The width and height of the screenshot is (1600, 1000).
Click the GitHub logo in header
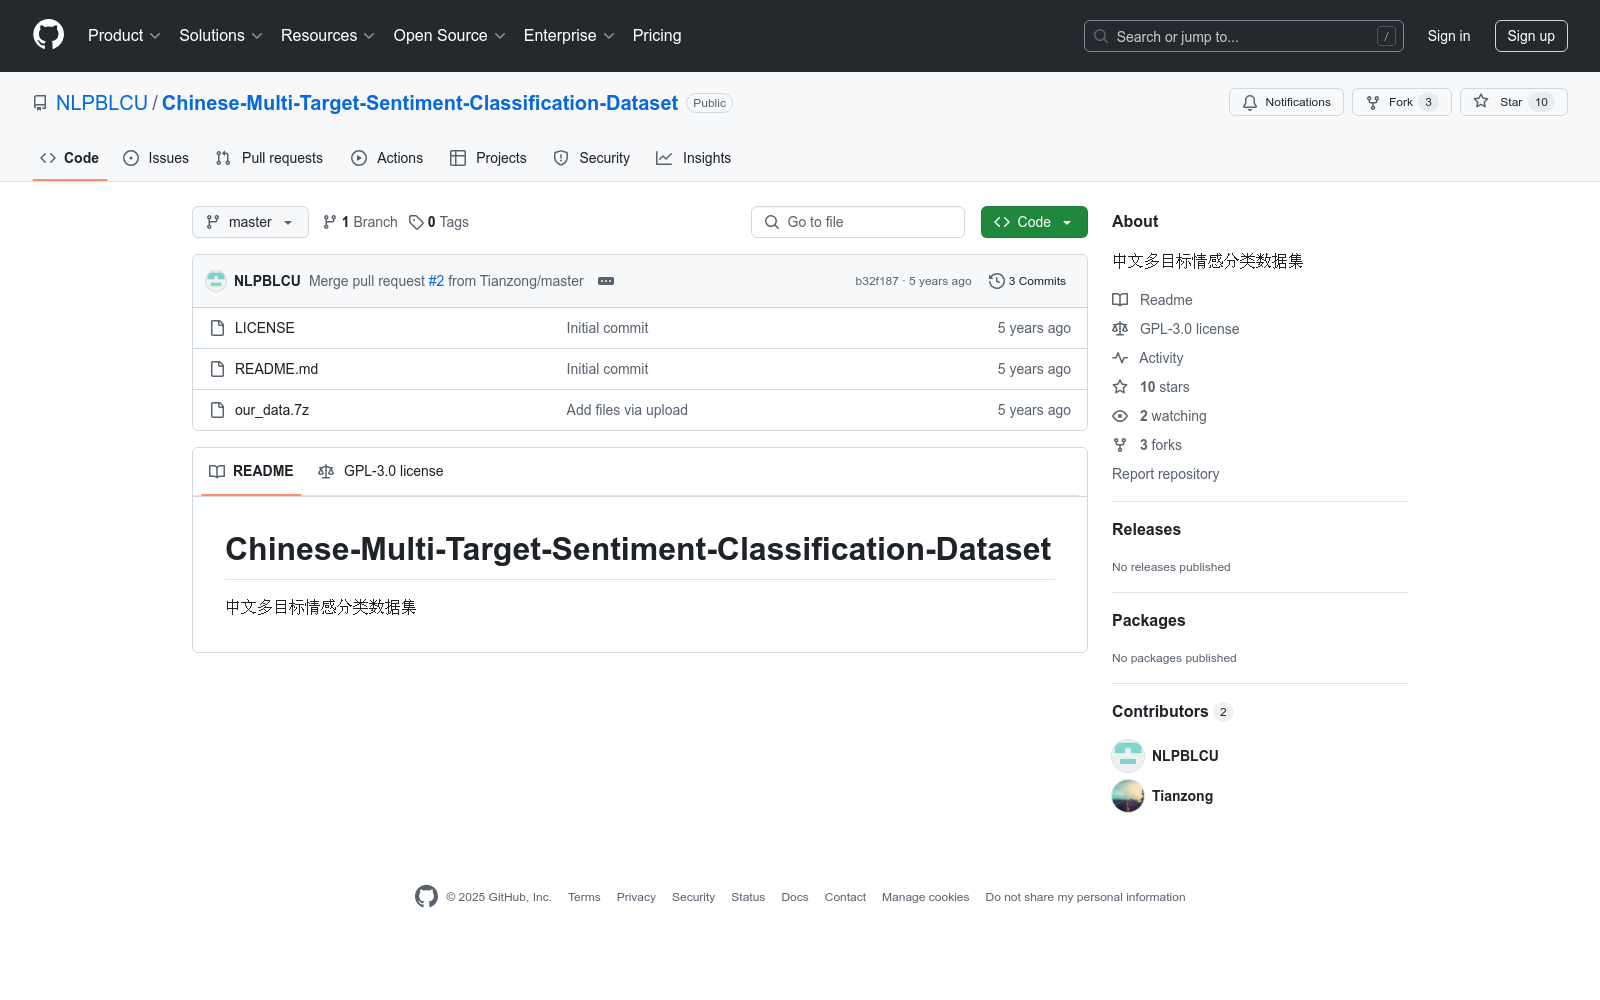point(48,35)
